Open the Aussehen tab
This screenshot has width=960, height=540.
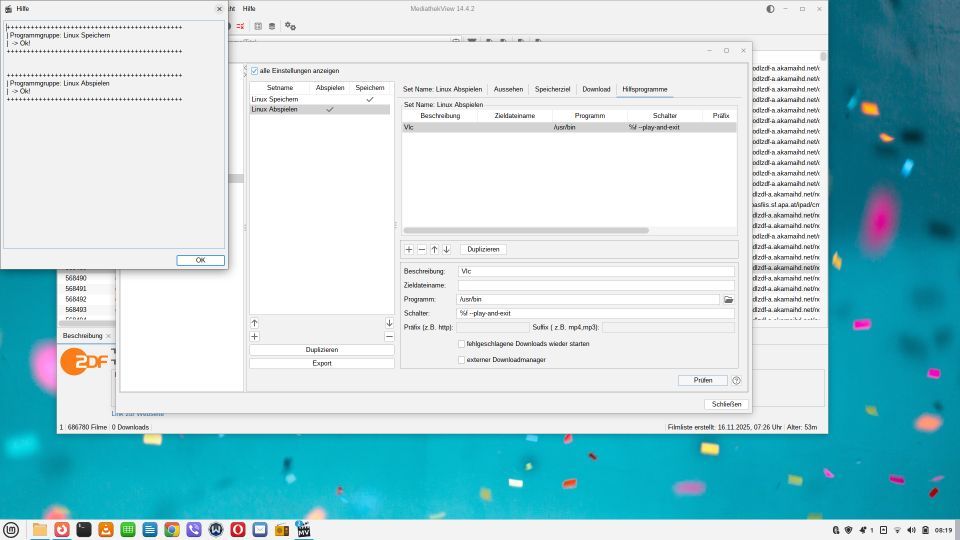508,89
